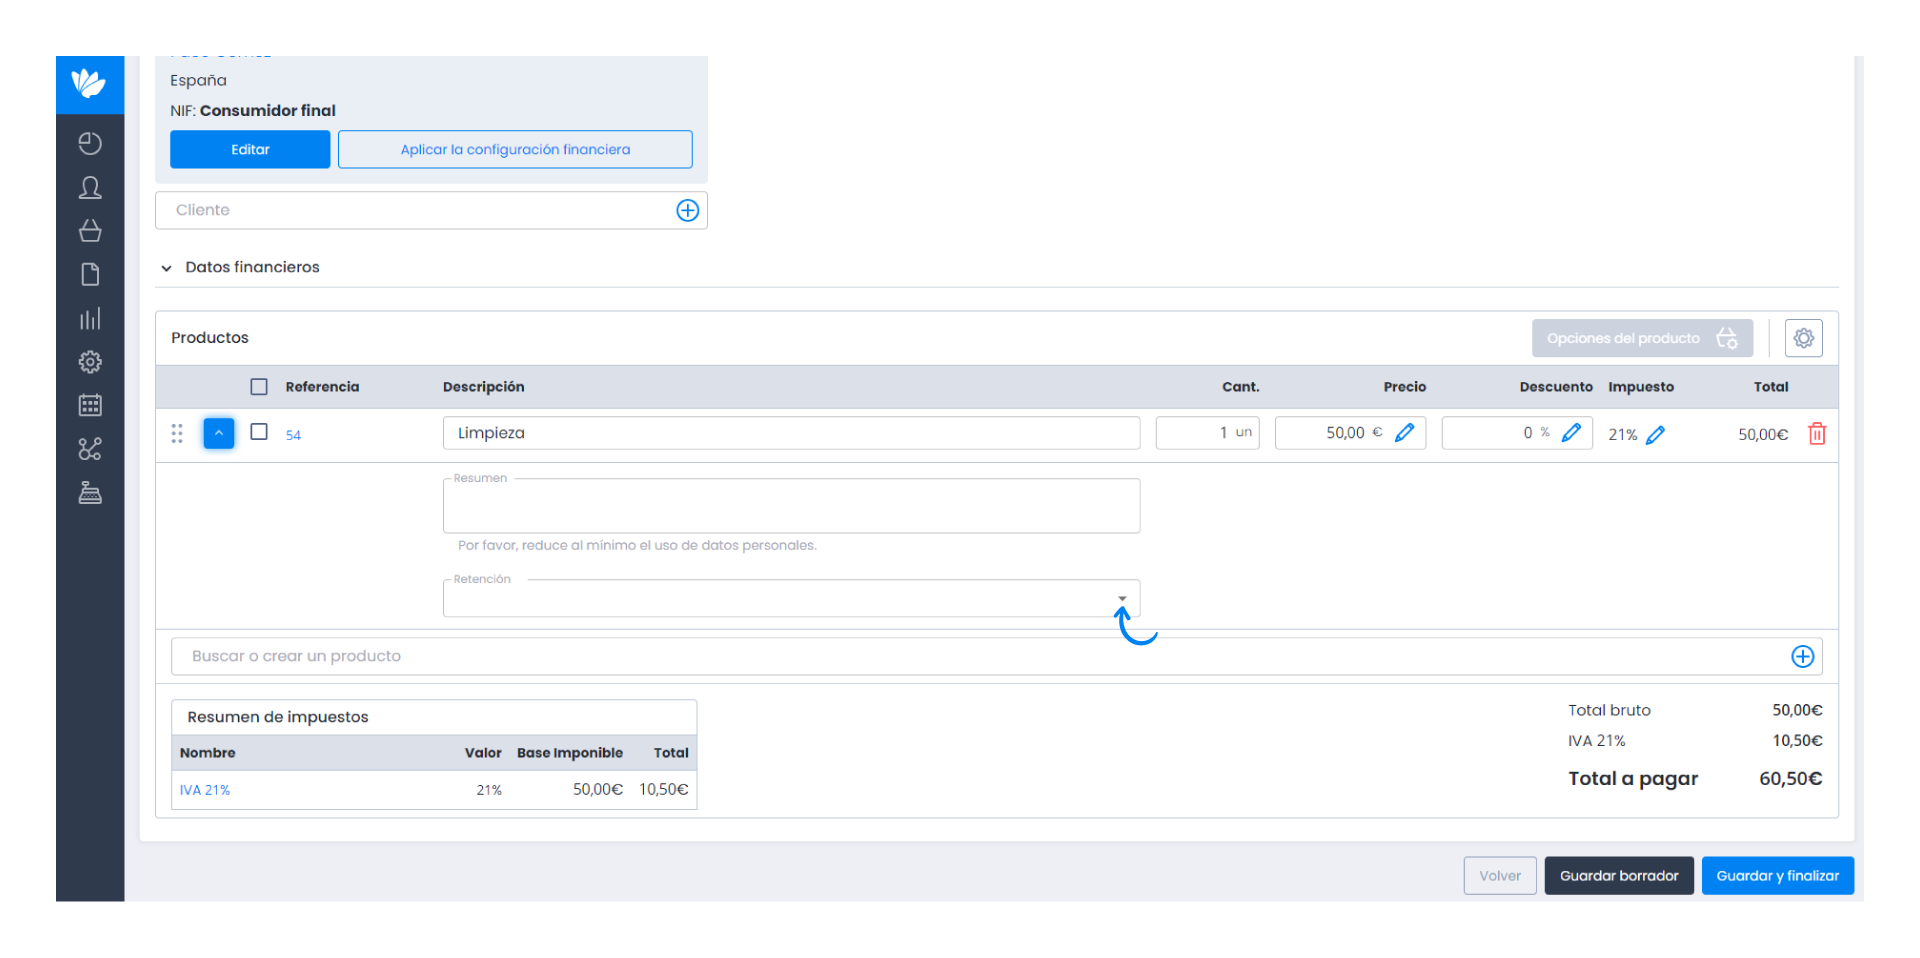Collapse the Limpieza row details
1920x958 pixels.
click(219, 433)
